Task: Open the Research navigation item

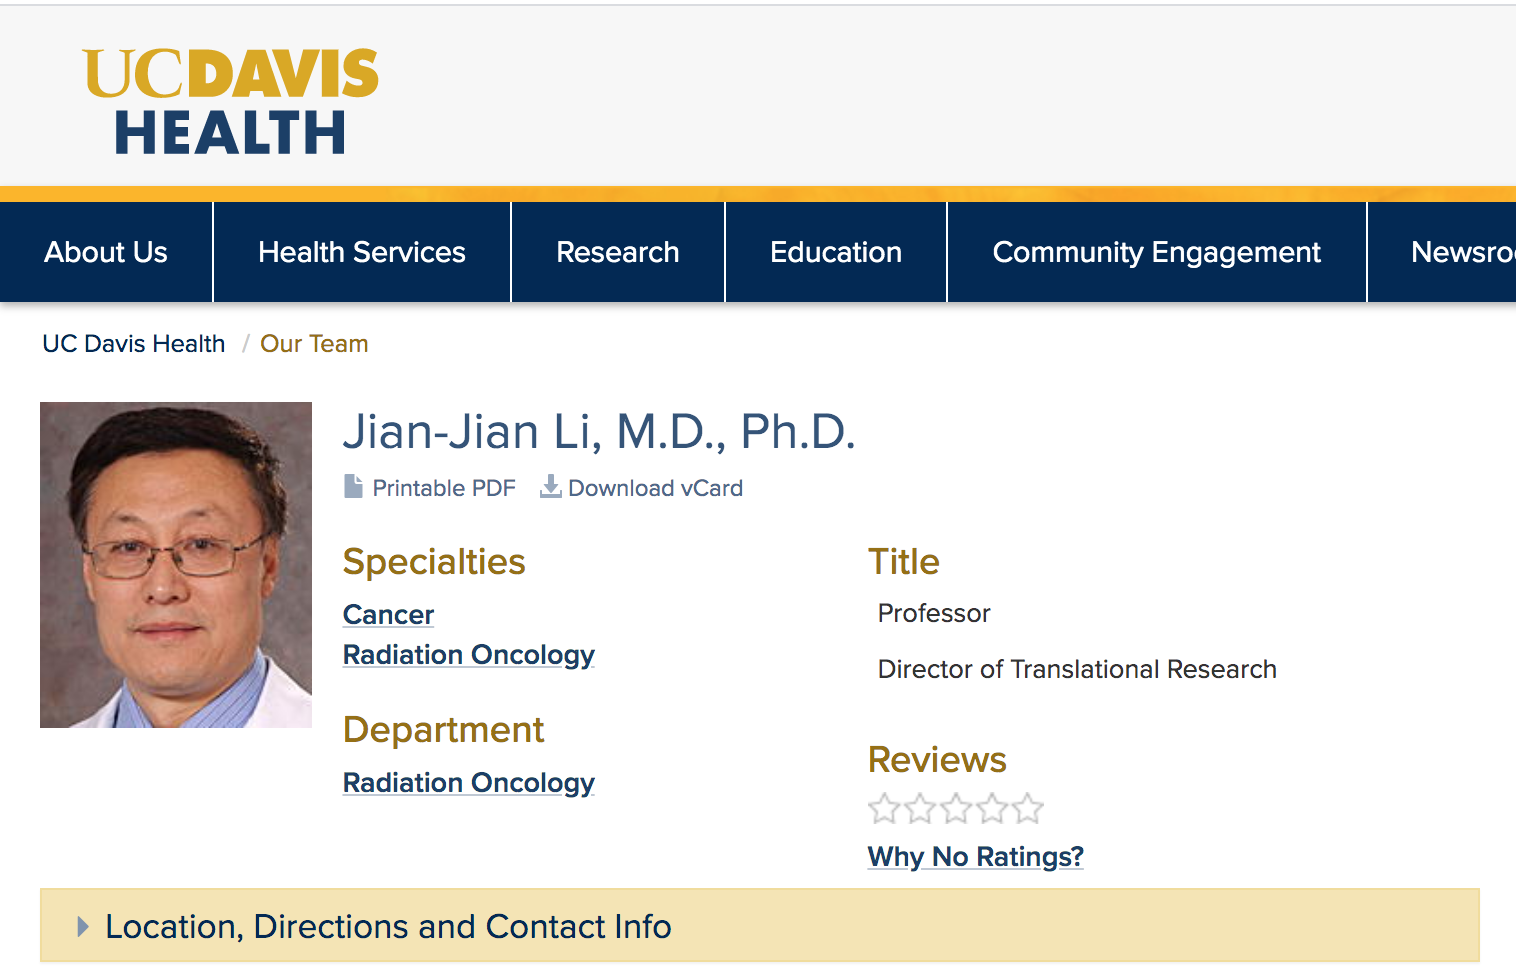Action: coord(618,252)
